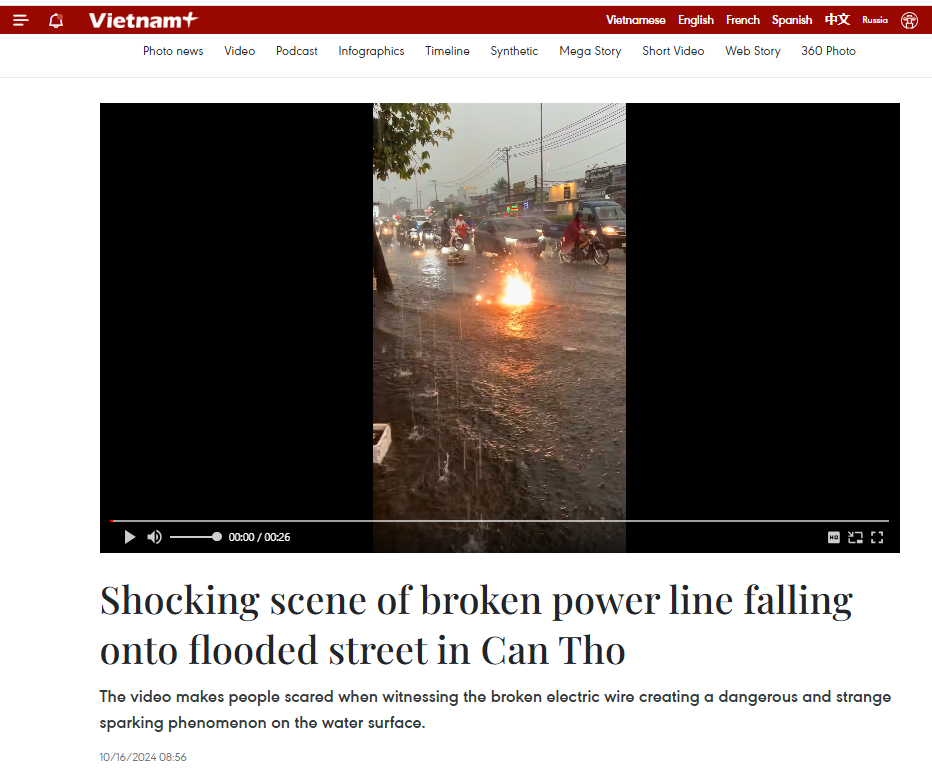Adjust the video volume slider
Image resolution: width=932 pixels, height=769 pixels.
[196, 537]
